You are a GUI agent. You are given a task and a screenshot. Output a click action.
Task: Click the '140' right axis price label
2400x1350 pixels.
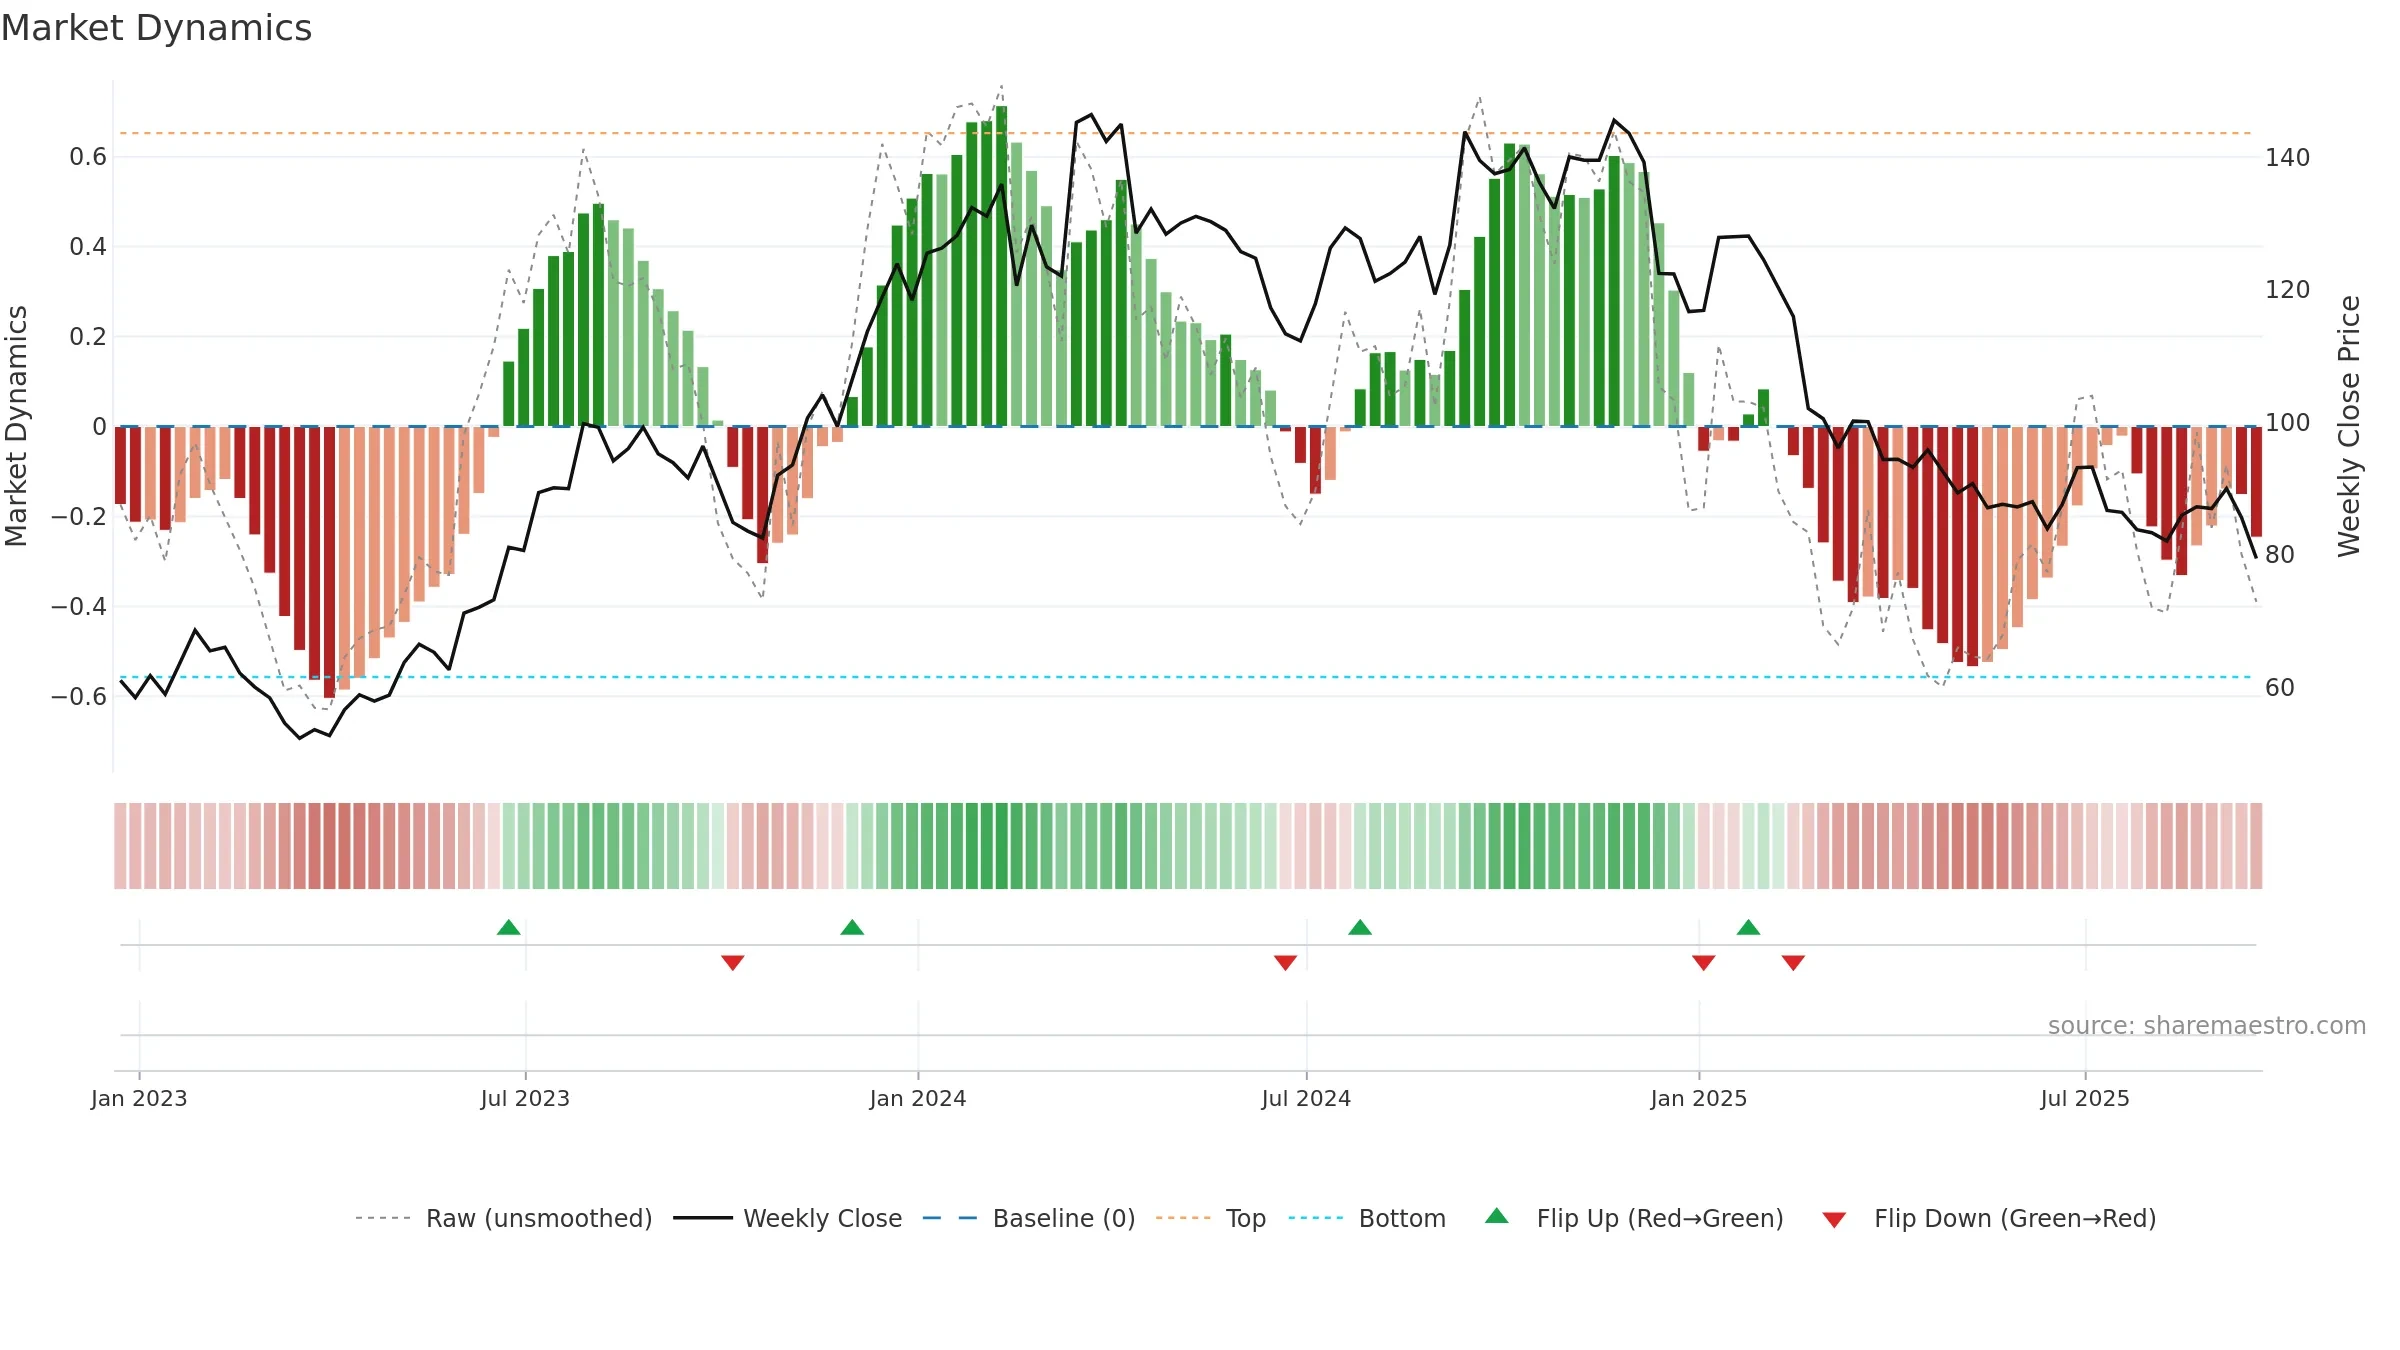pos(2288,157)
